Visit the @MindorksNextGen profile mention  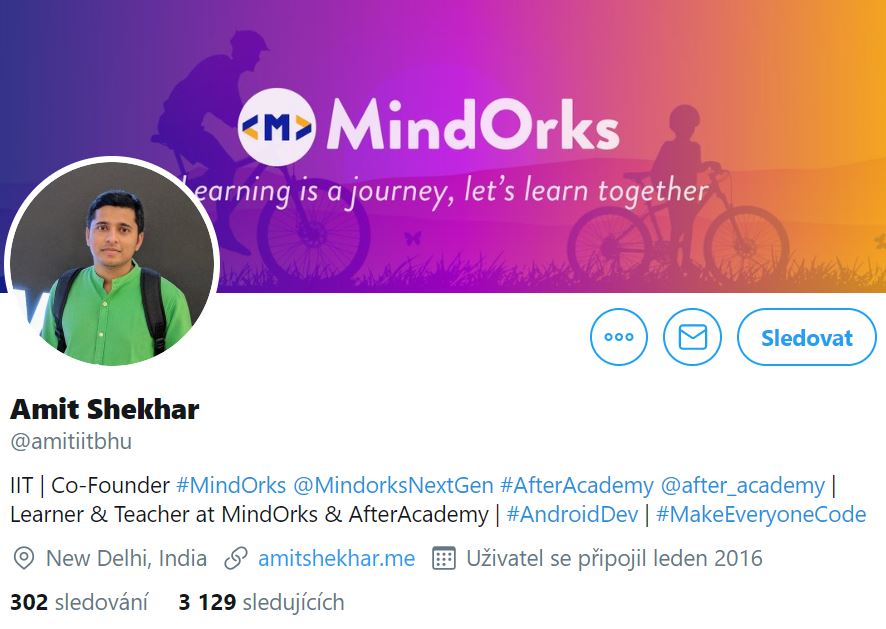(393, 485)
